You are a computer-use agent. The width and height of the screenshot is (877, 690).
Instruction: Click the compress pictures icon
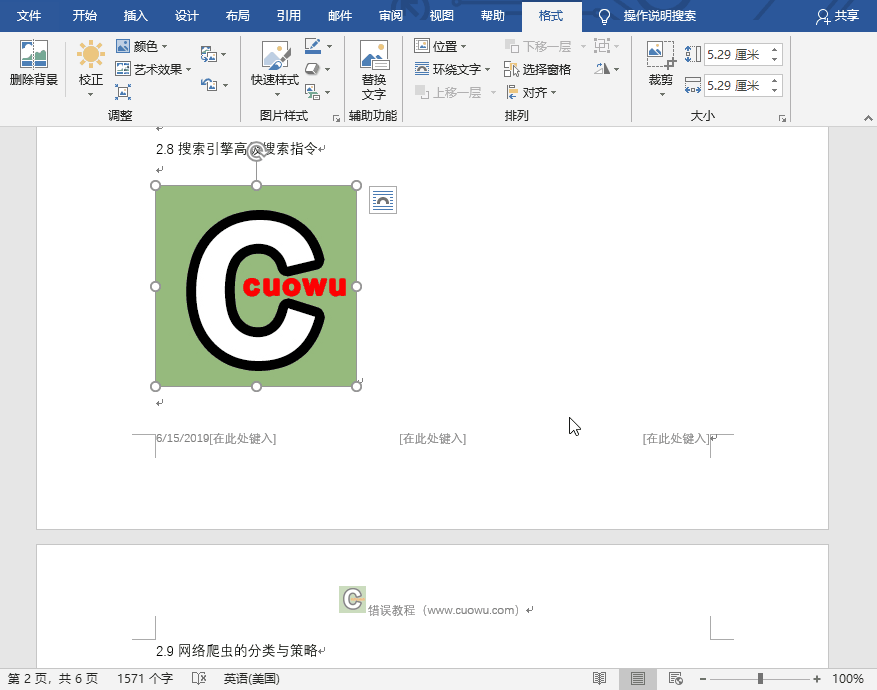point(123,92)
